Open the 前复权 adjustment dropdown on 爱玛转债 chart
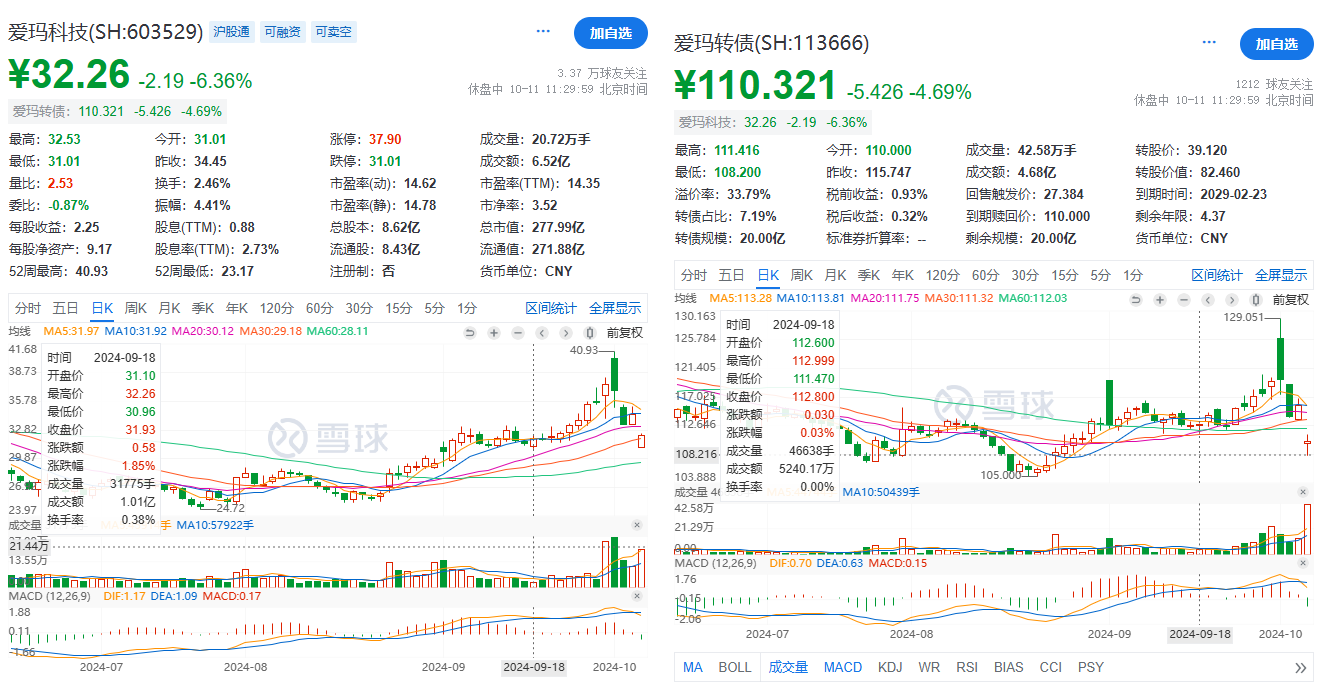Viewport: 1337px width, 682px height. [1289, 299]
